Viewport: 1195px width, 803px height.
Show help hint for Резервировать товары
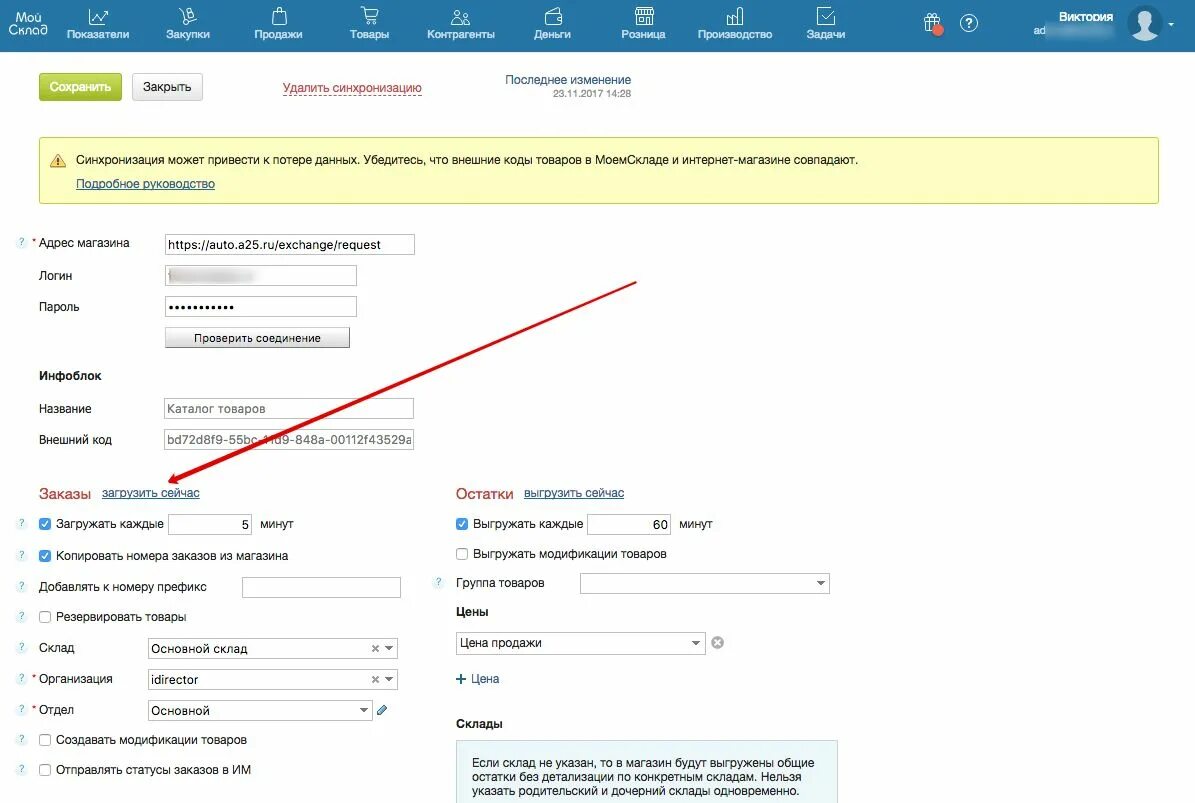coord(21,616)
